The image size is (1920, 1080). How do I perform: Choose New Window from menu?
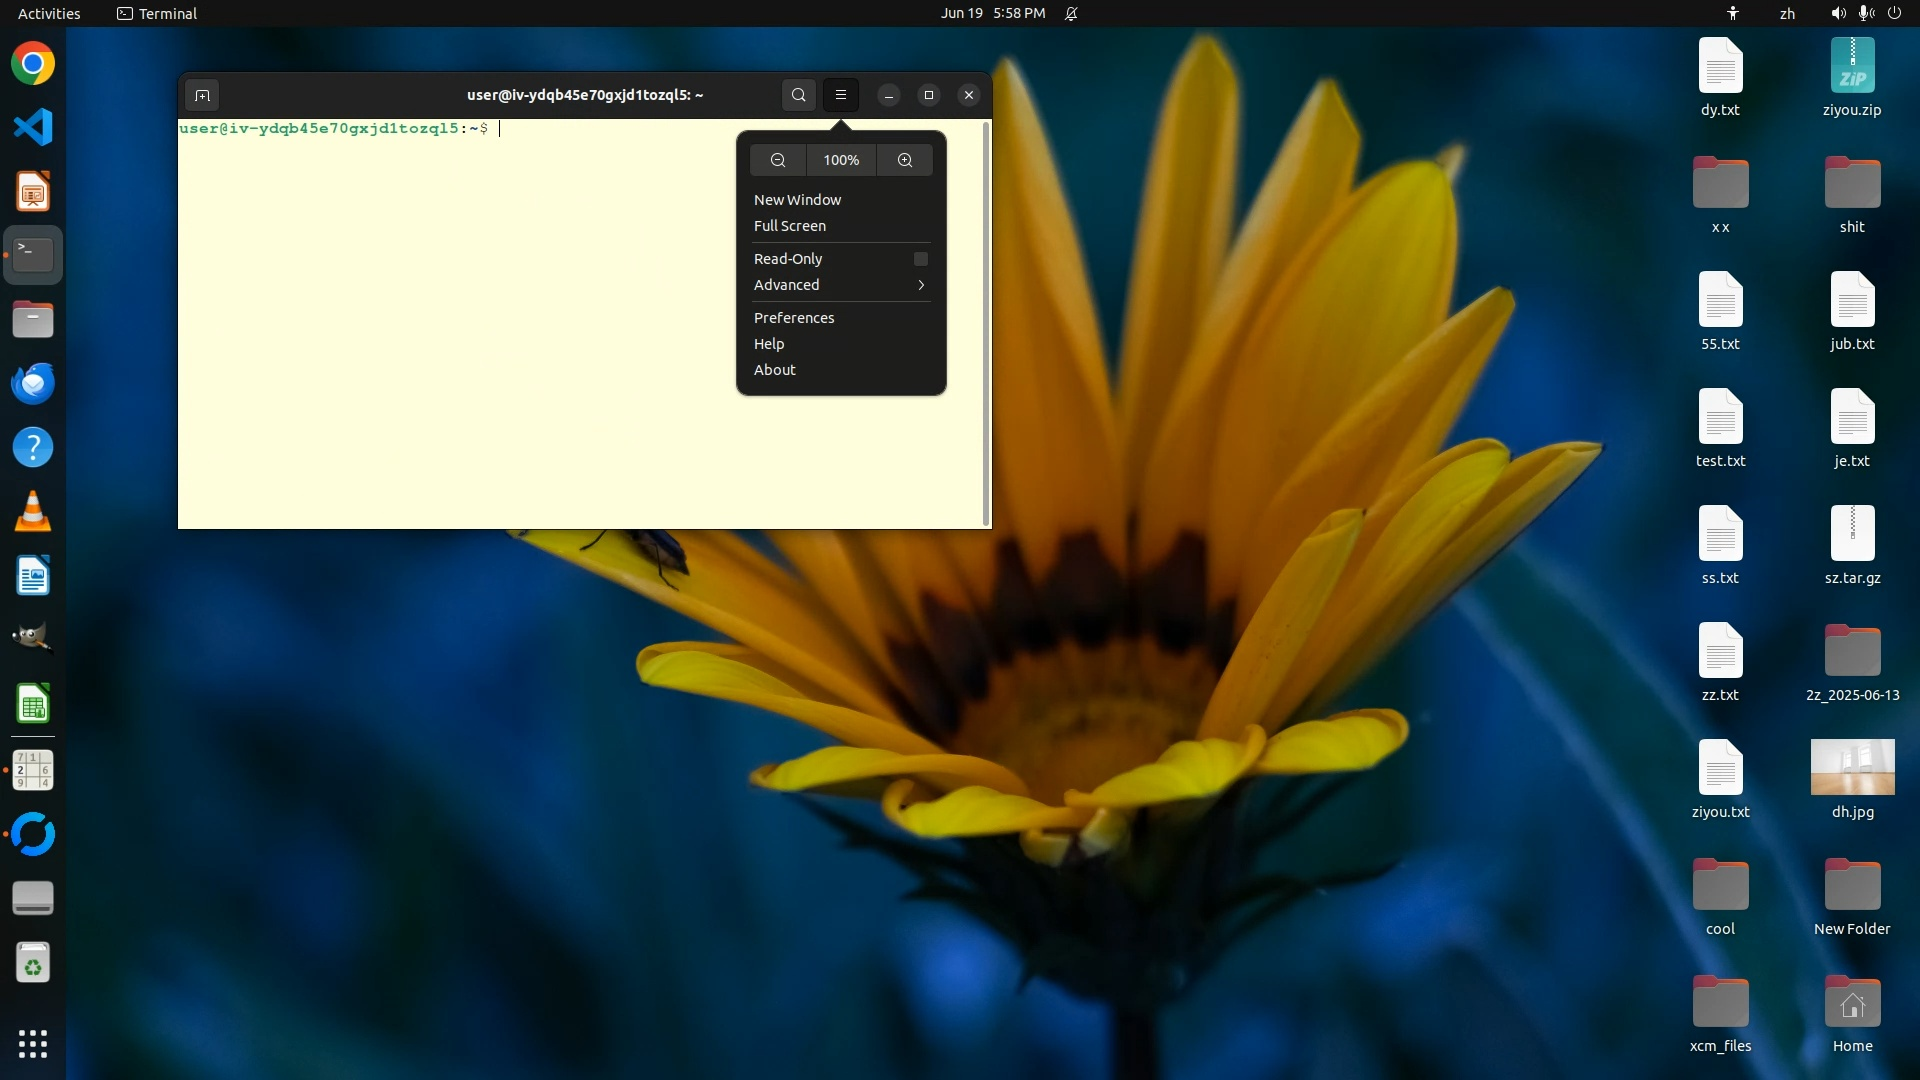point(797,200)
